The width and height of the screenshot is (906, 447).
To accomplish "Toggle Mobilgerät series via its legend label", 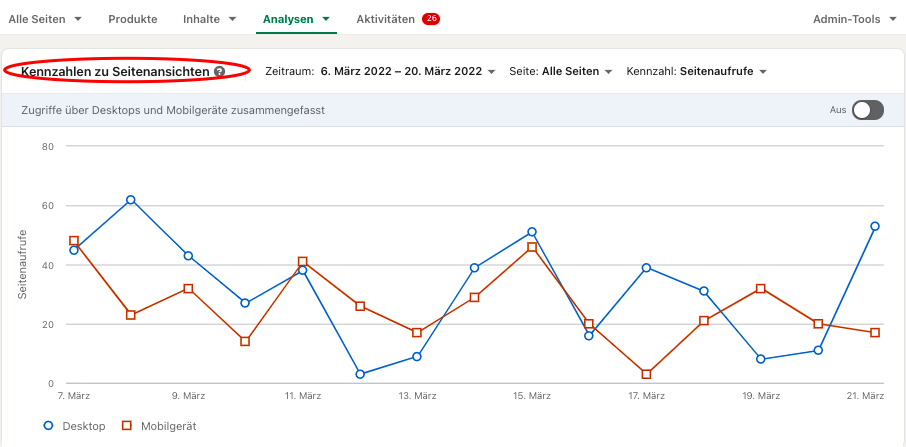I will tap(168, 426).
